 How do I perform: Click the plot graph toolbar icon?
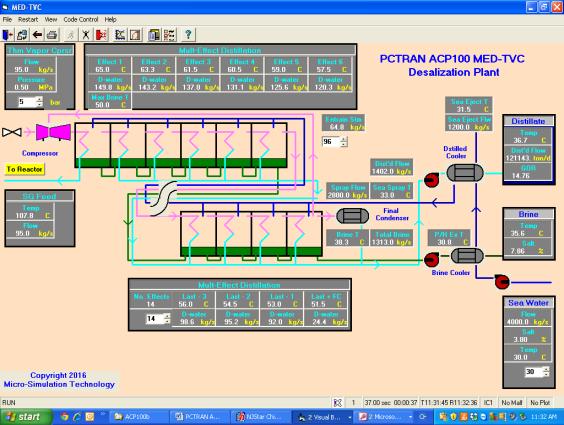pyautogui.click(x=120, y=35)
